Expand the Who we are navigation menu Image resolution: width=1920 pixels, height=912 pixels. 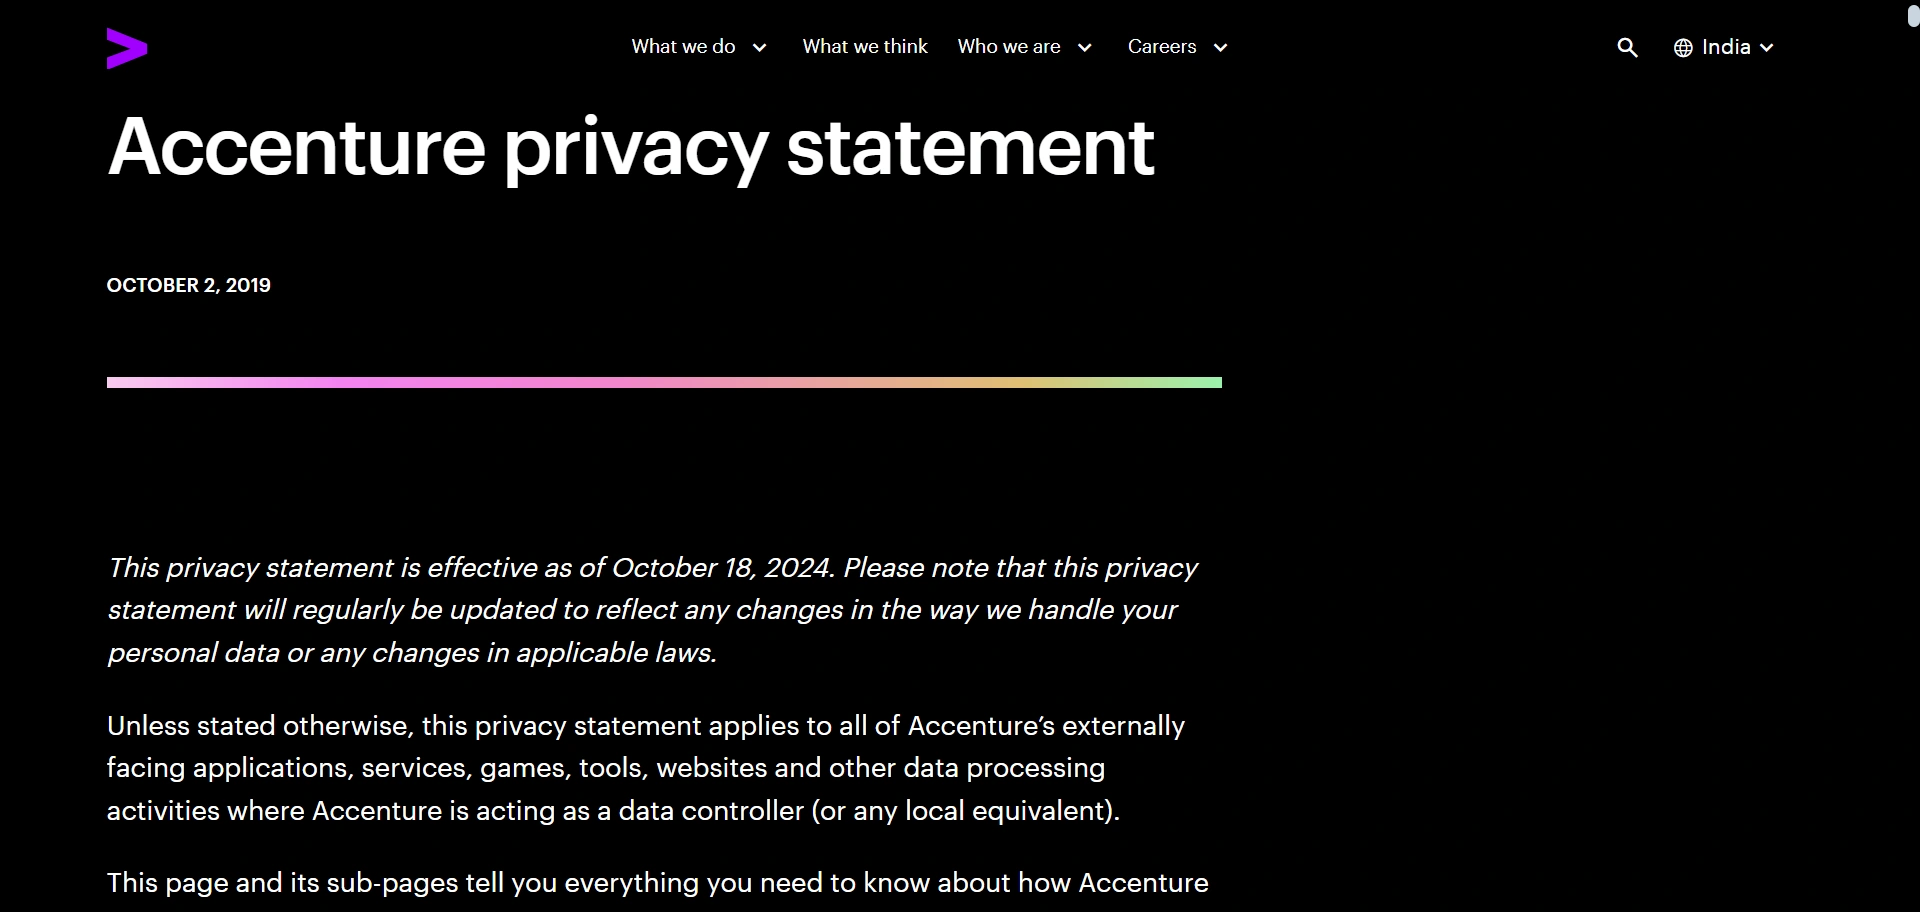point(1009,47)
